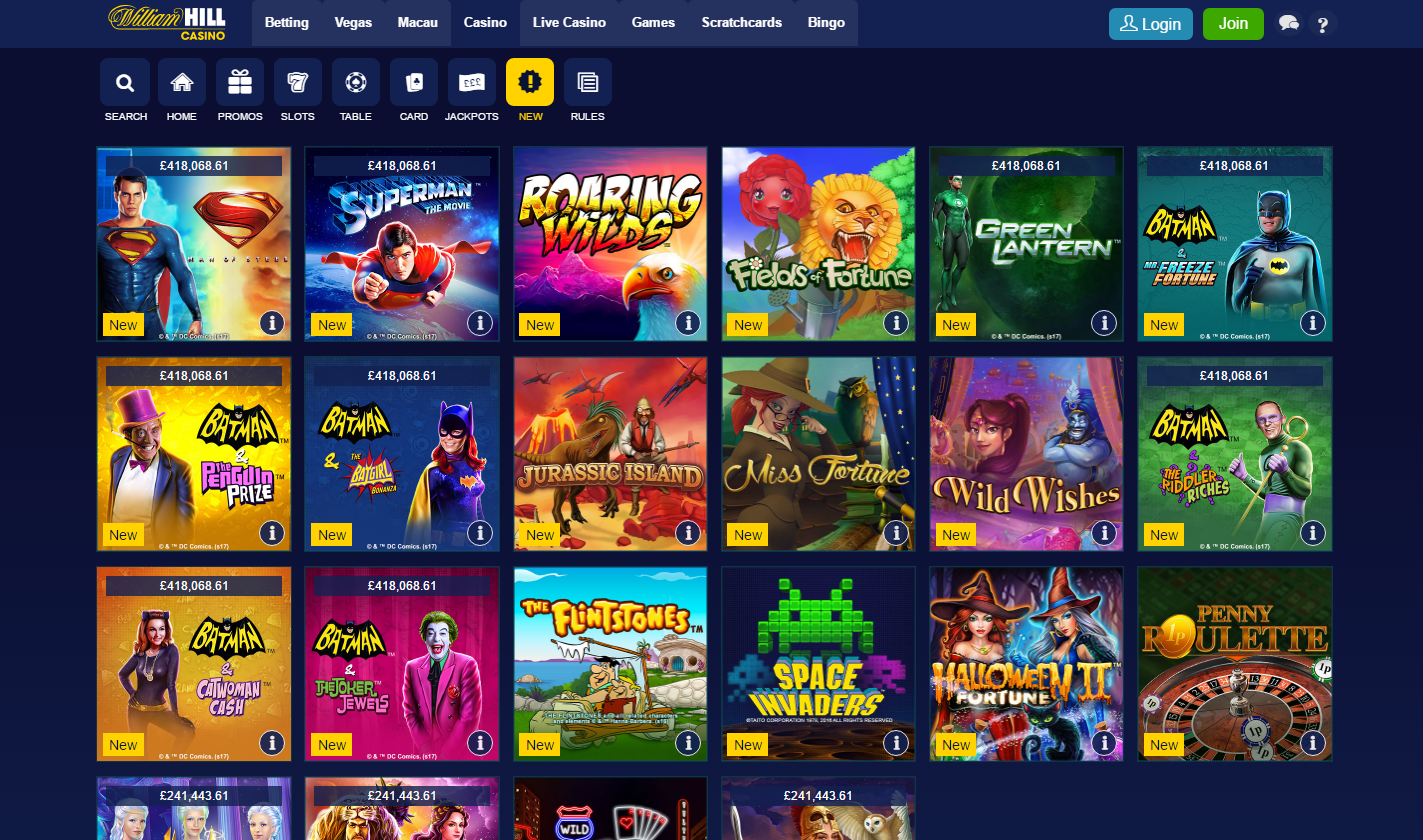The height and width of the screenshot is (840, 1423).
Task: Select the New games icon
Action: click(530, 83)
